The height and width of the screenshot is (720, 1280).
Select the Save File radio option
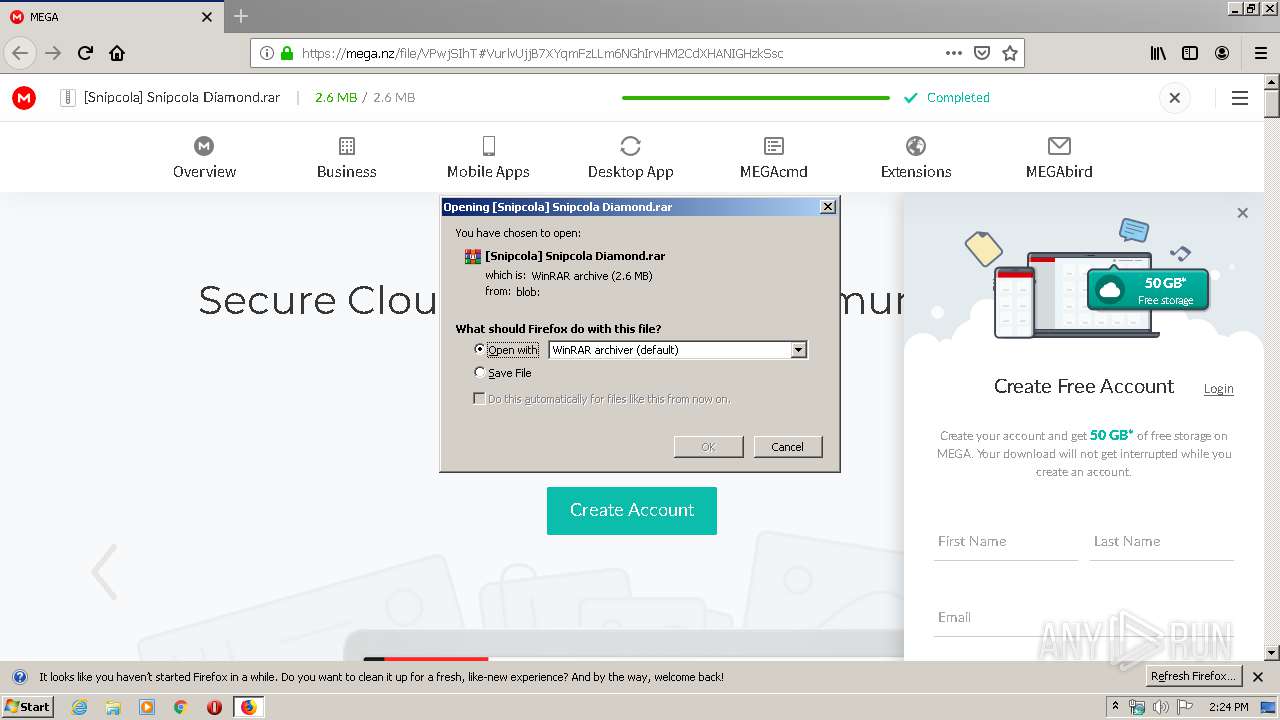[479, 373]
